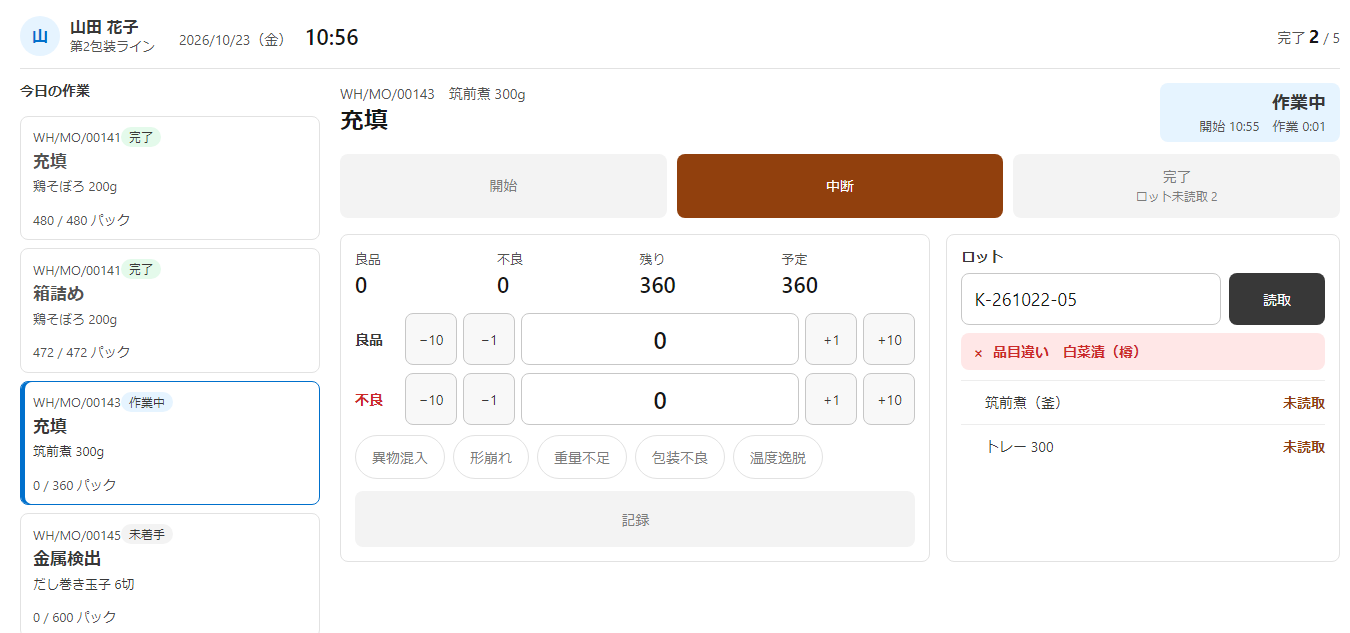Viewport: 1350px width, 633px height.
Task: Toggle the 温度逸脱 defect reason chip
Action: [778, 457]
